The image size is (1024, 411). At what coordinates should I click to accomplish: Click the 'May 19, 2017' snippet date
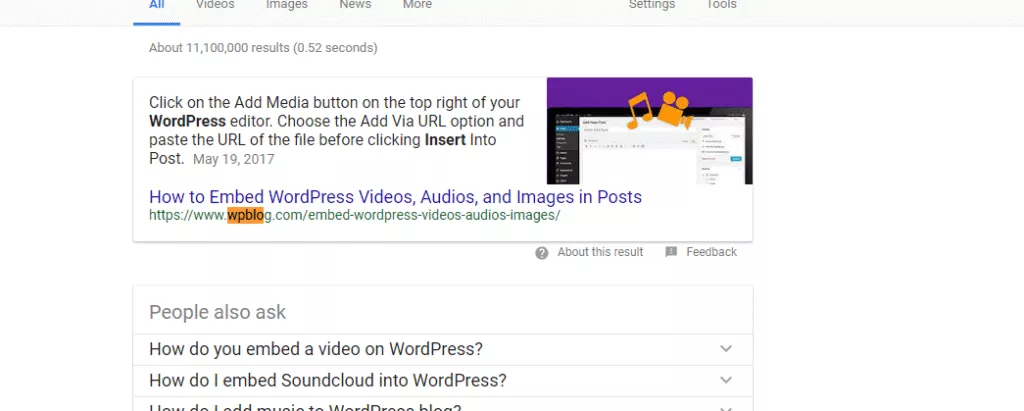234,159
